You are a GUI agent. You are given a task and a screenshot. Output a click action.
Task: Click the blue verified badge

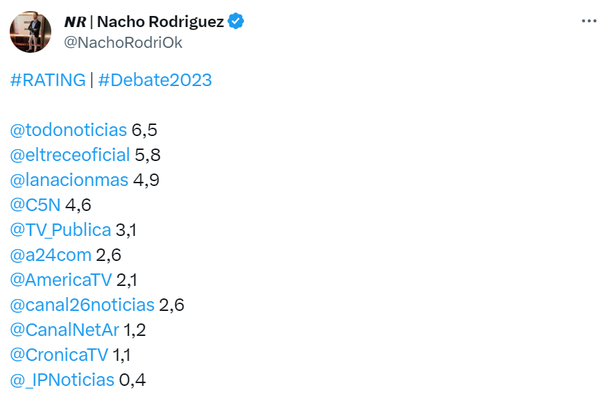click(238, 21)
